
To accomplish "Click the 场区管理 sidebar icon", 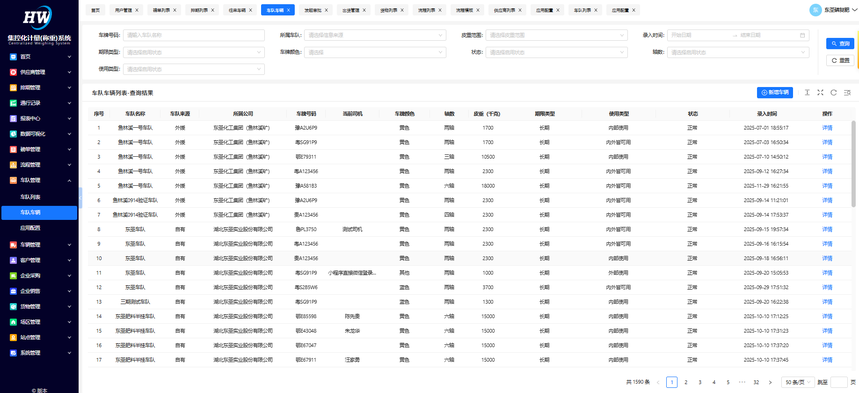I will pyautogui.click(x=13, y=322).
